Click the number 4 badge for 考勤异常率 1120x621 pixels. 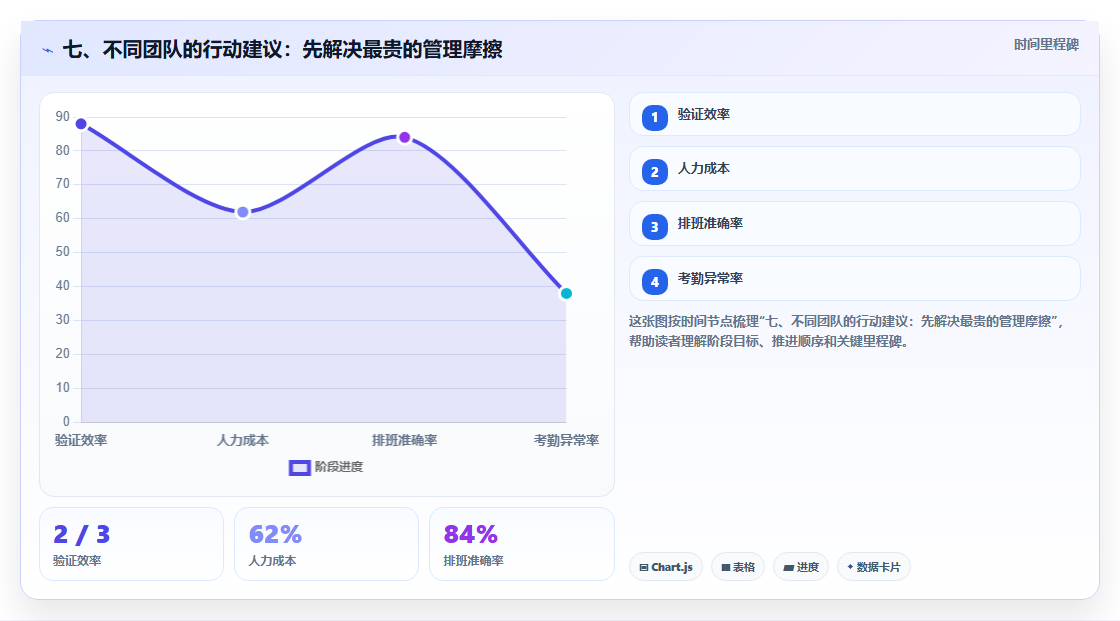coord(654,282)
